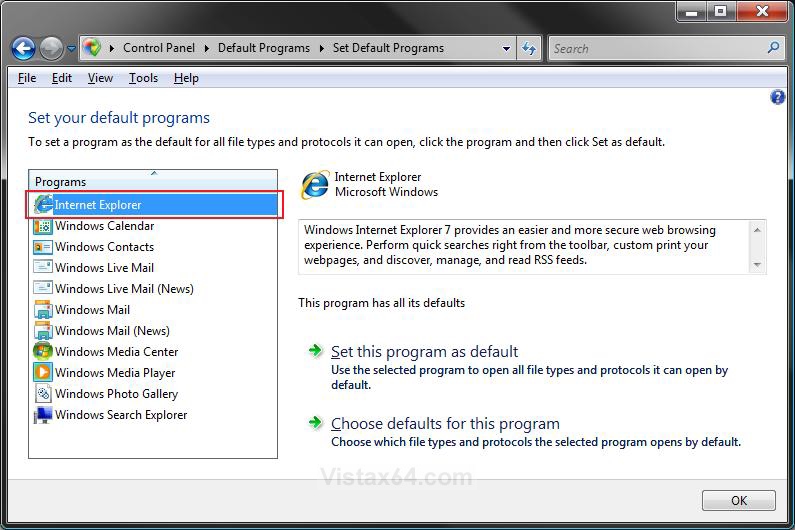795x530 pixels.
Task: Select the Windows Search Explorer icon
Action: click(x=43, y=415)
